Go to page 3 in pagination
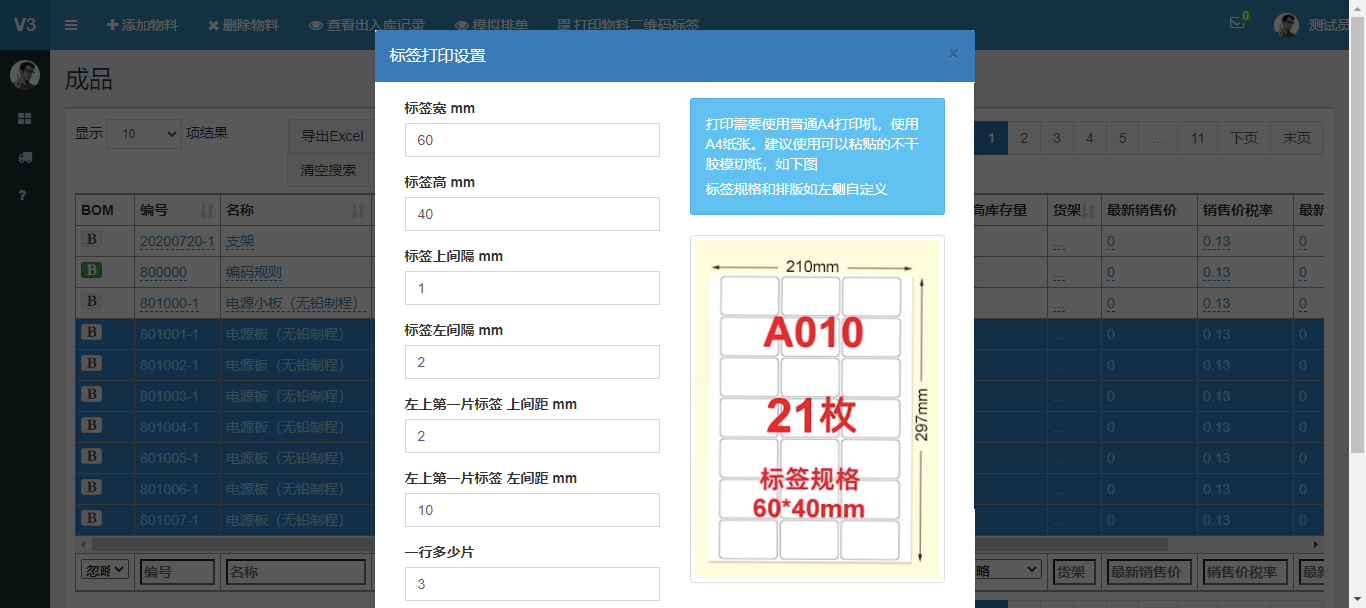The height and width of the screenshot is (608, 1366). click(1056, 138)
